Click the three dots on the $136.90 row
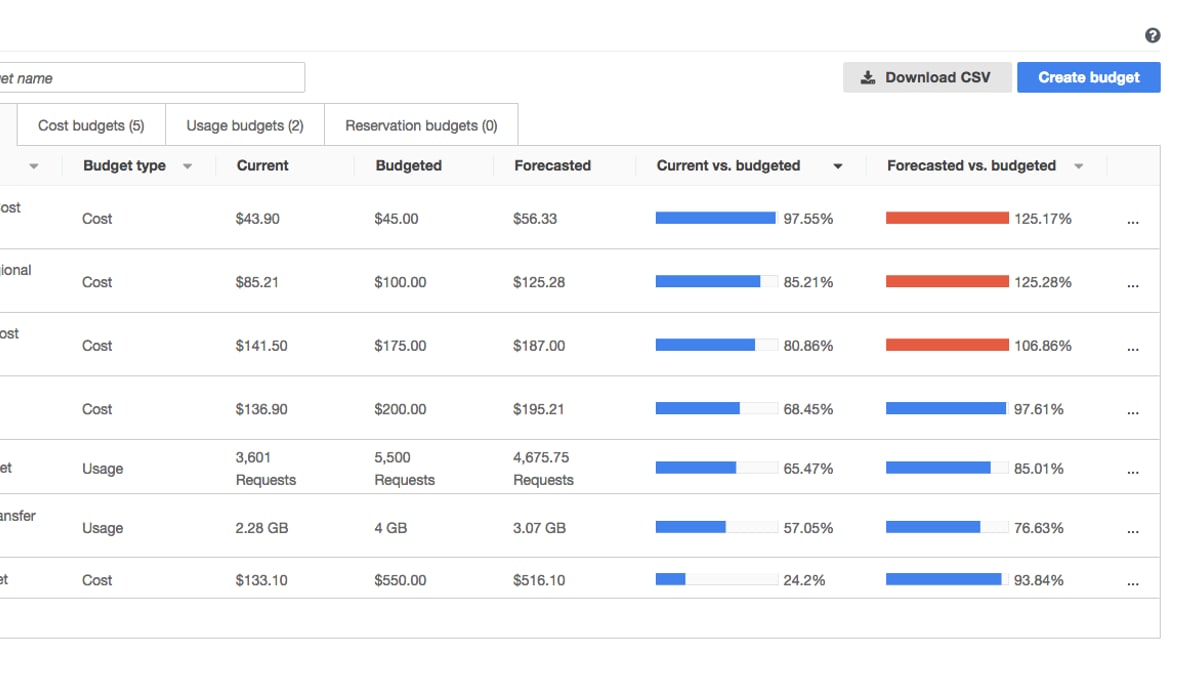Image resolution: width=1200 pixels, height=675 pixels. point(1133,412)
